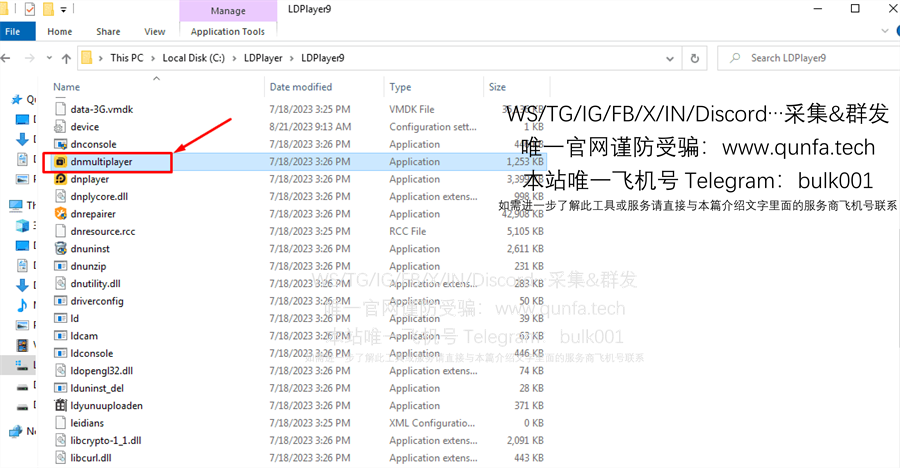This screenshot has width=900, height=468.
Task: Click the 5,105 KB size value
Action: (525, 231)
